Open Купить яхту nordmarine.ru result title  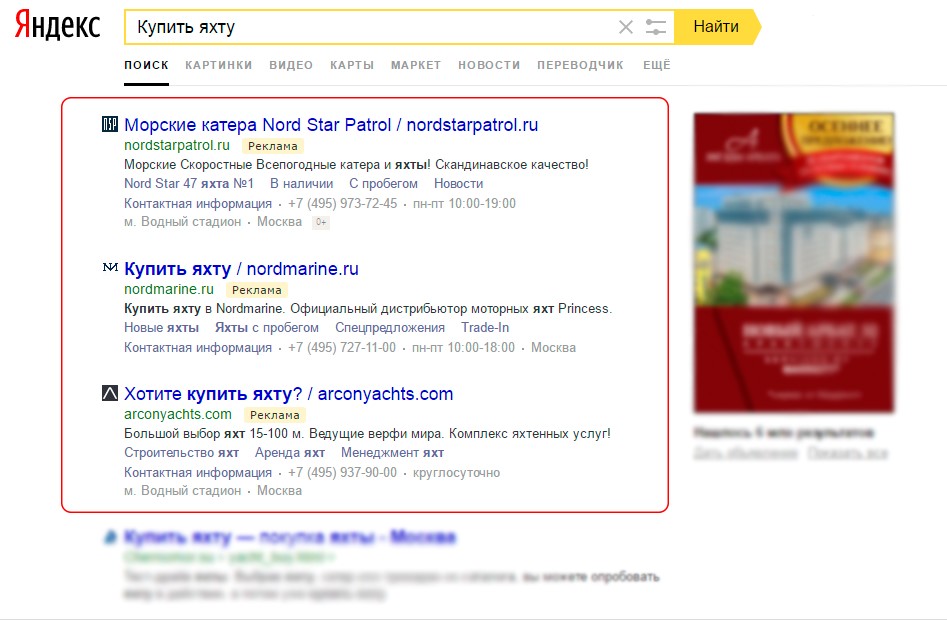point(241,269)
